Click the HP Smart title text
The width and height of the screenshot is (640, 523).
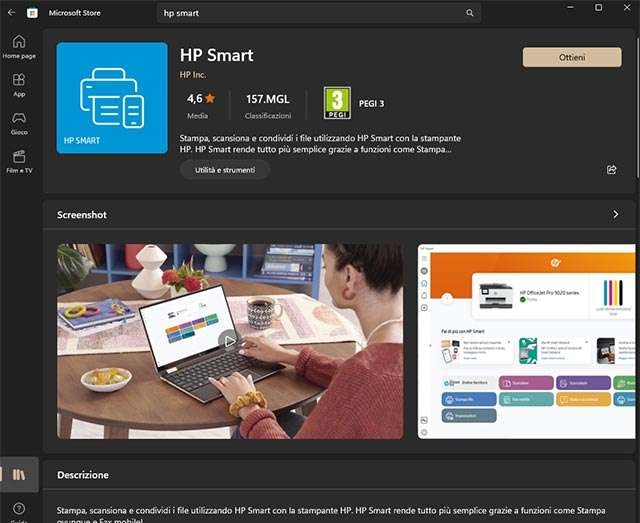[217, 56]
